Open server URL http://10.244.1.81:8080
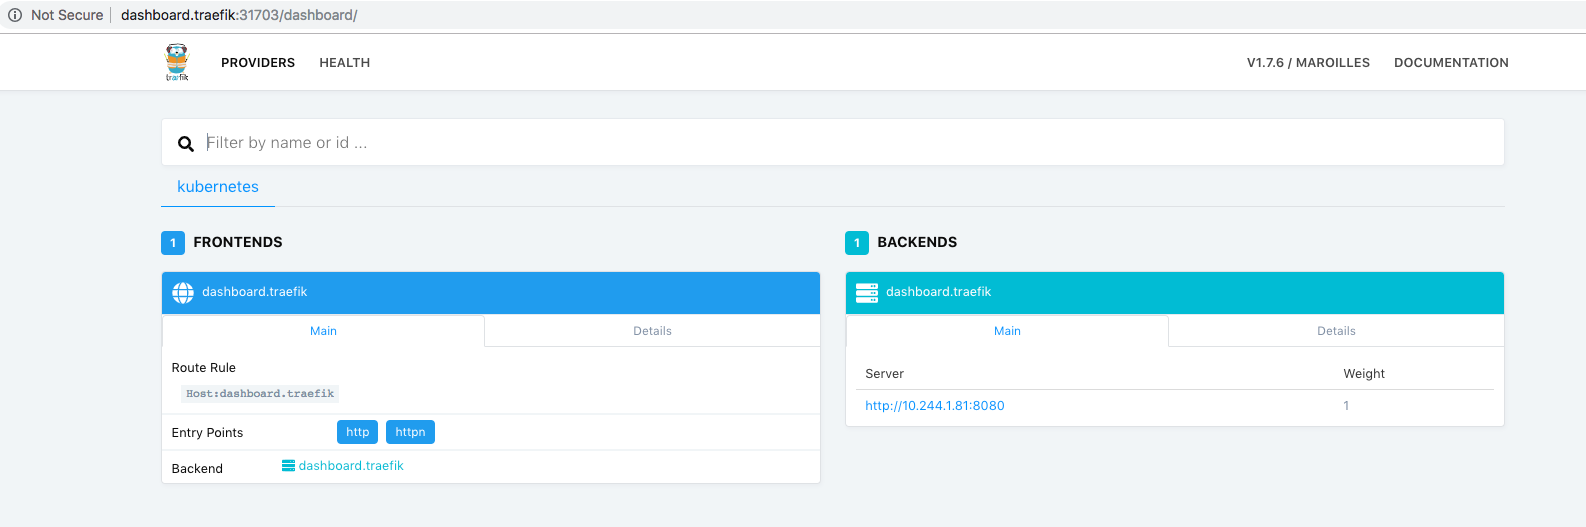The image size is (1586, 527). (x=935, y=406)
